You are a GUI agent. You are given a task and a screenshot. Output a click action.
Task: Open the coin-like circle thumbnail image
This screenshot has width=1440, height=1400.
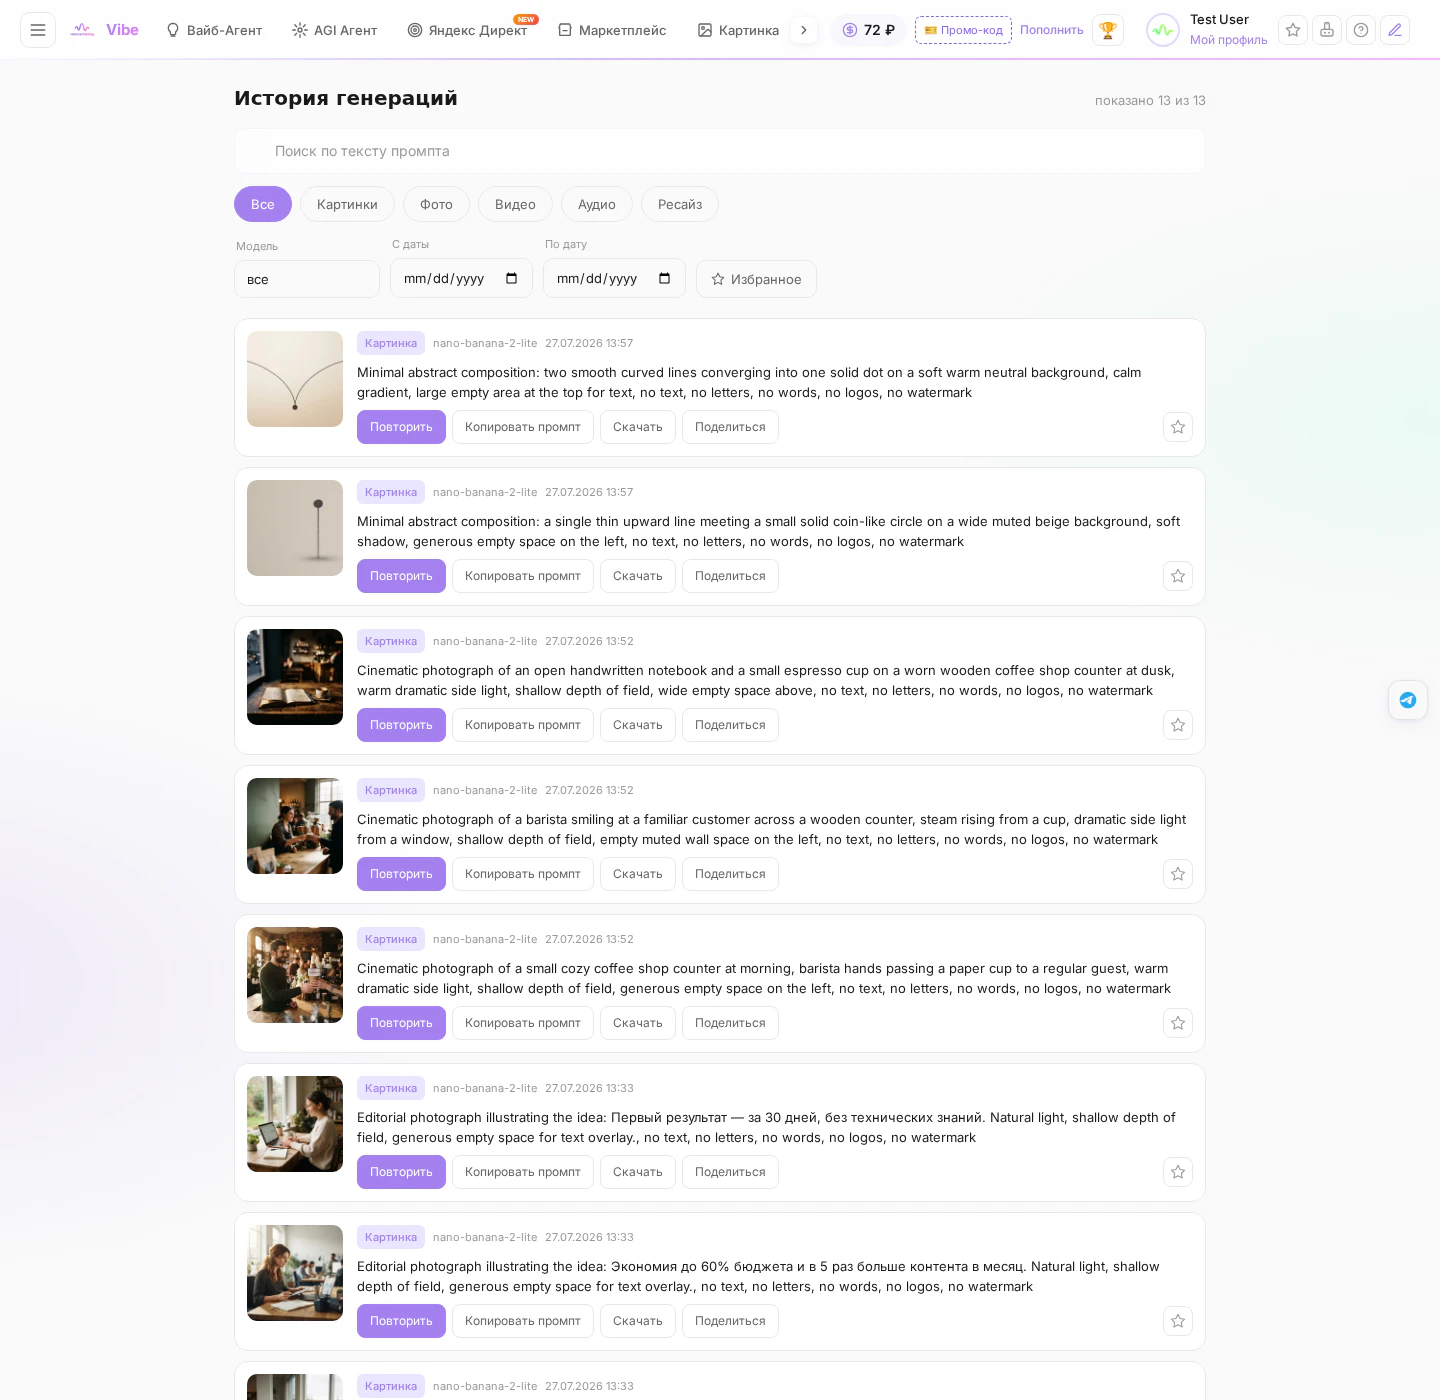(295, 528)
